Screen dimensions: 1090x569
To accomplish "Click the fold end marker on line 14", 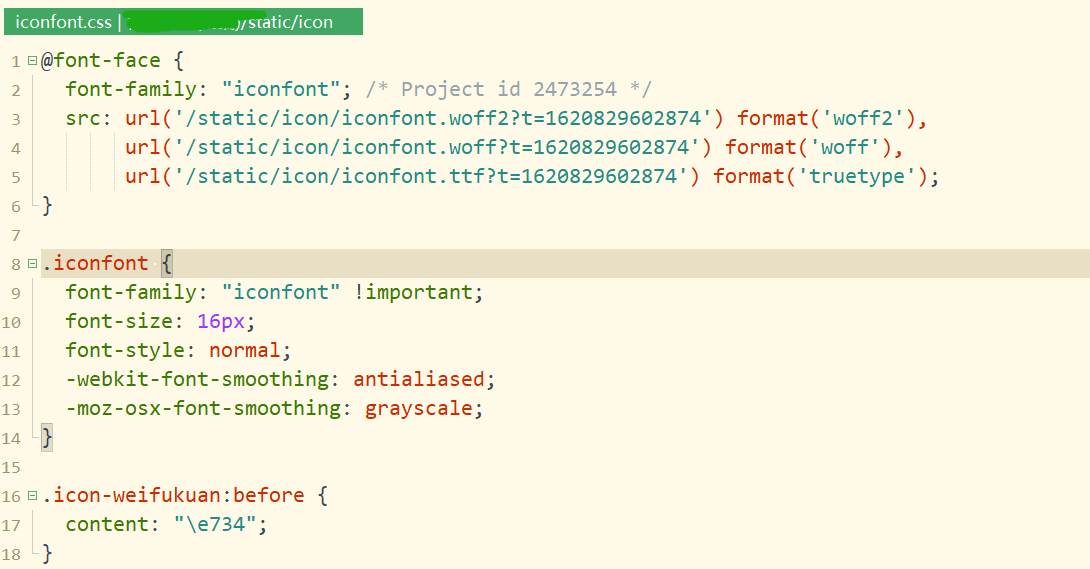I will pyautogui.click(x=36, y=438).
